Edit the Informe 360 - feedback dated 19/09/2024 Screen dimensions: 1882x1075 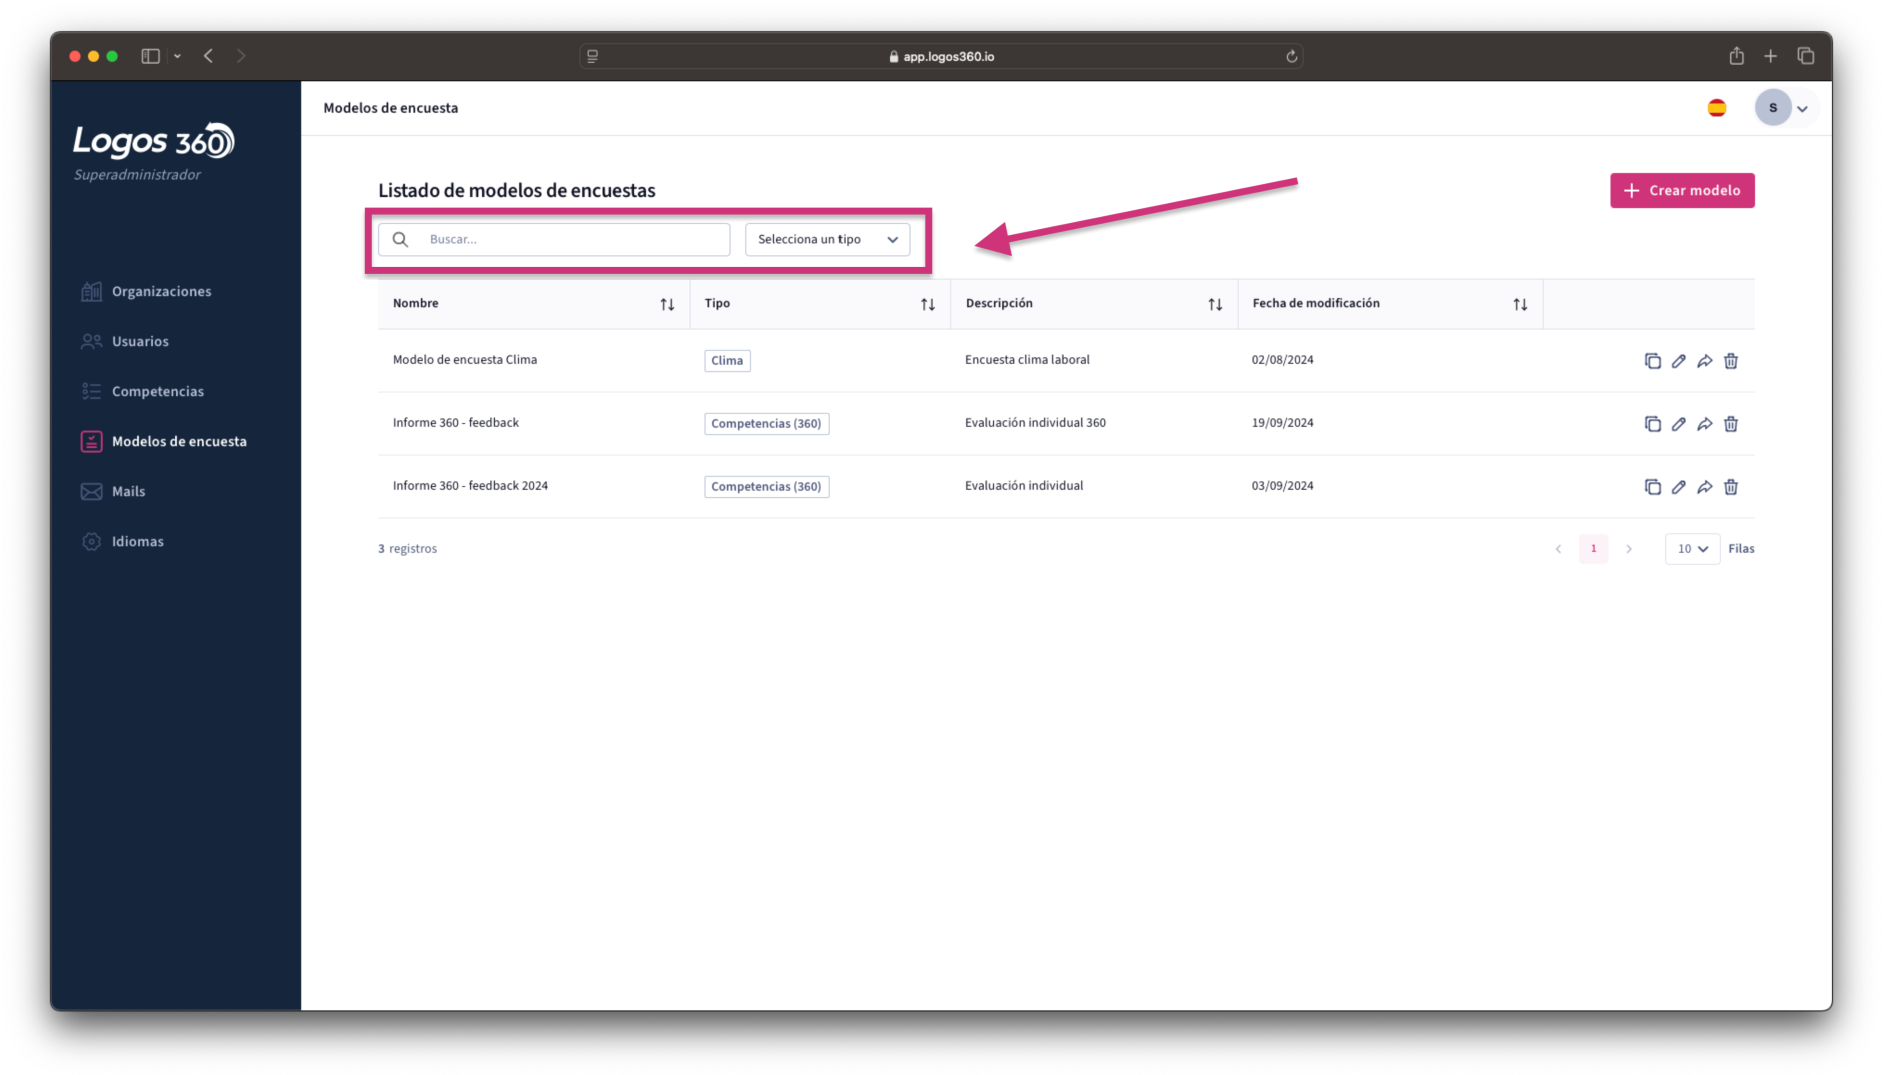(x=1678, y=424)
